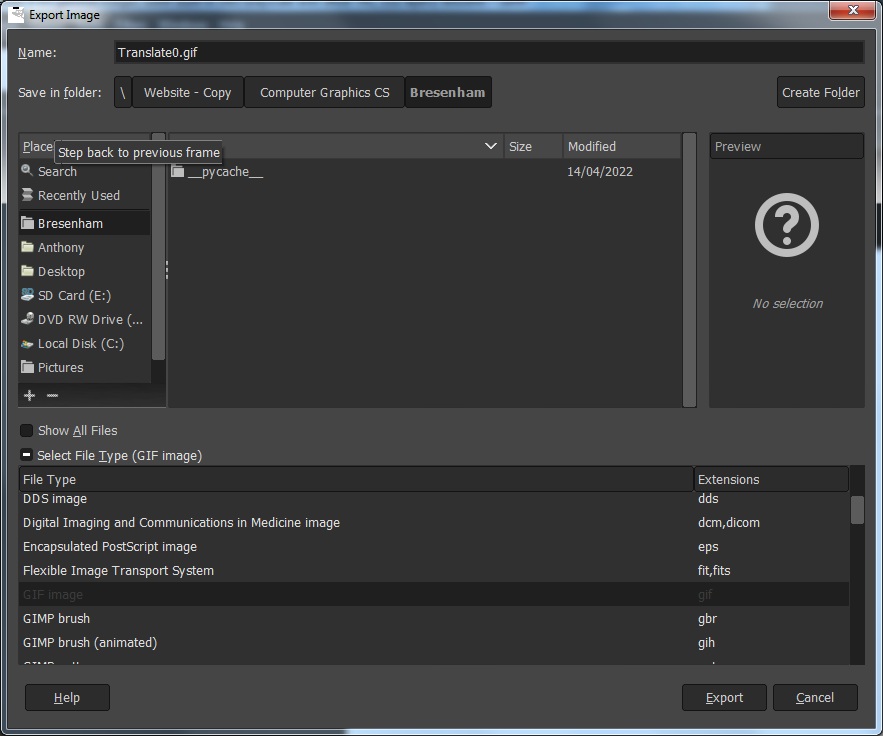Click the GIMP icon in title bar

[x=17, y=14]
